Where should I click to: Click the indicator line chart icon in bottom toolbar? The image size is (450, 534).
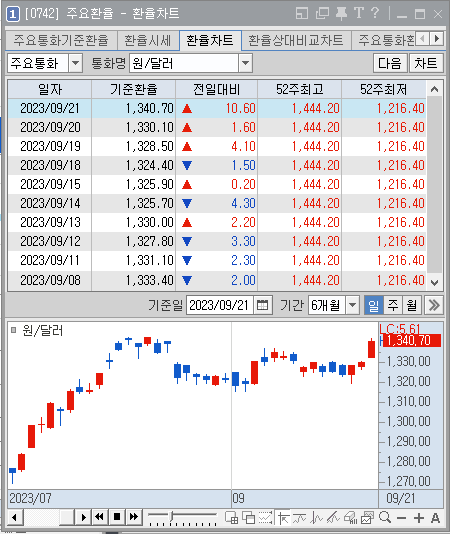click(x=317, y=518)
